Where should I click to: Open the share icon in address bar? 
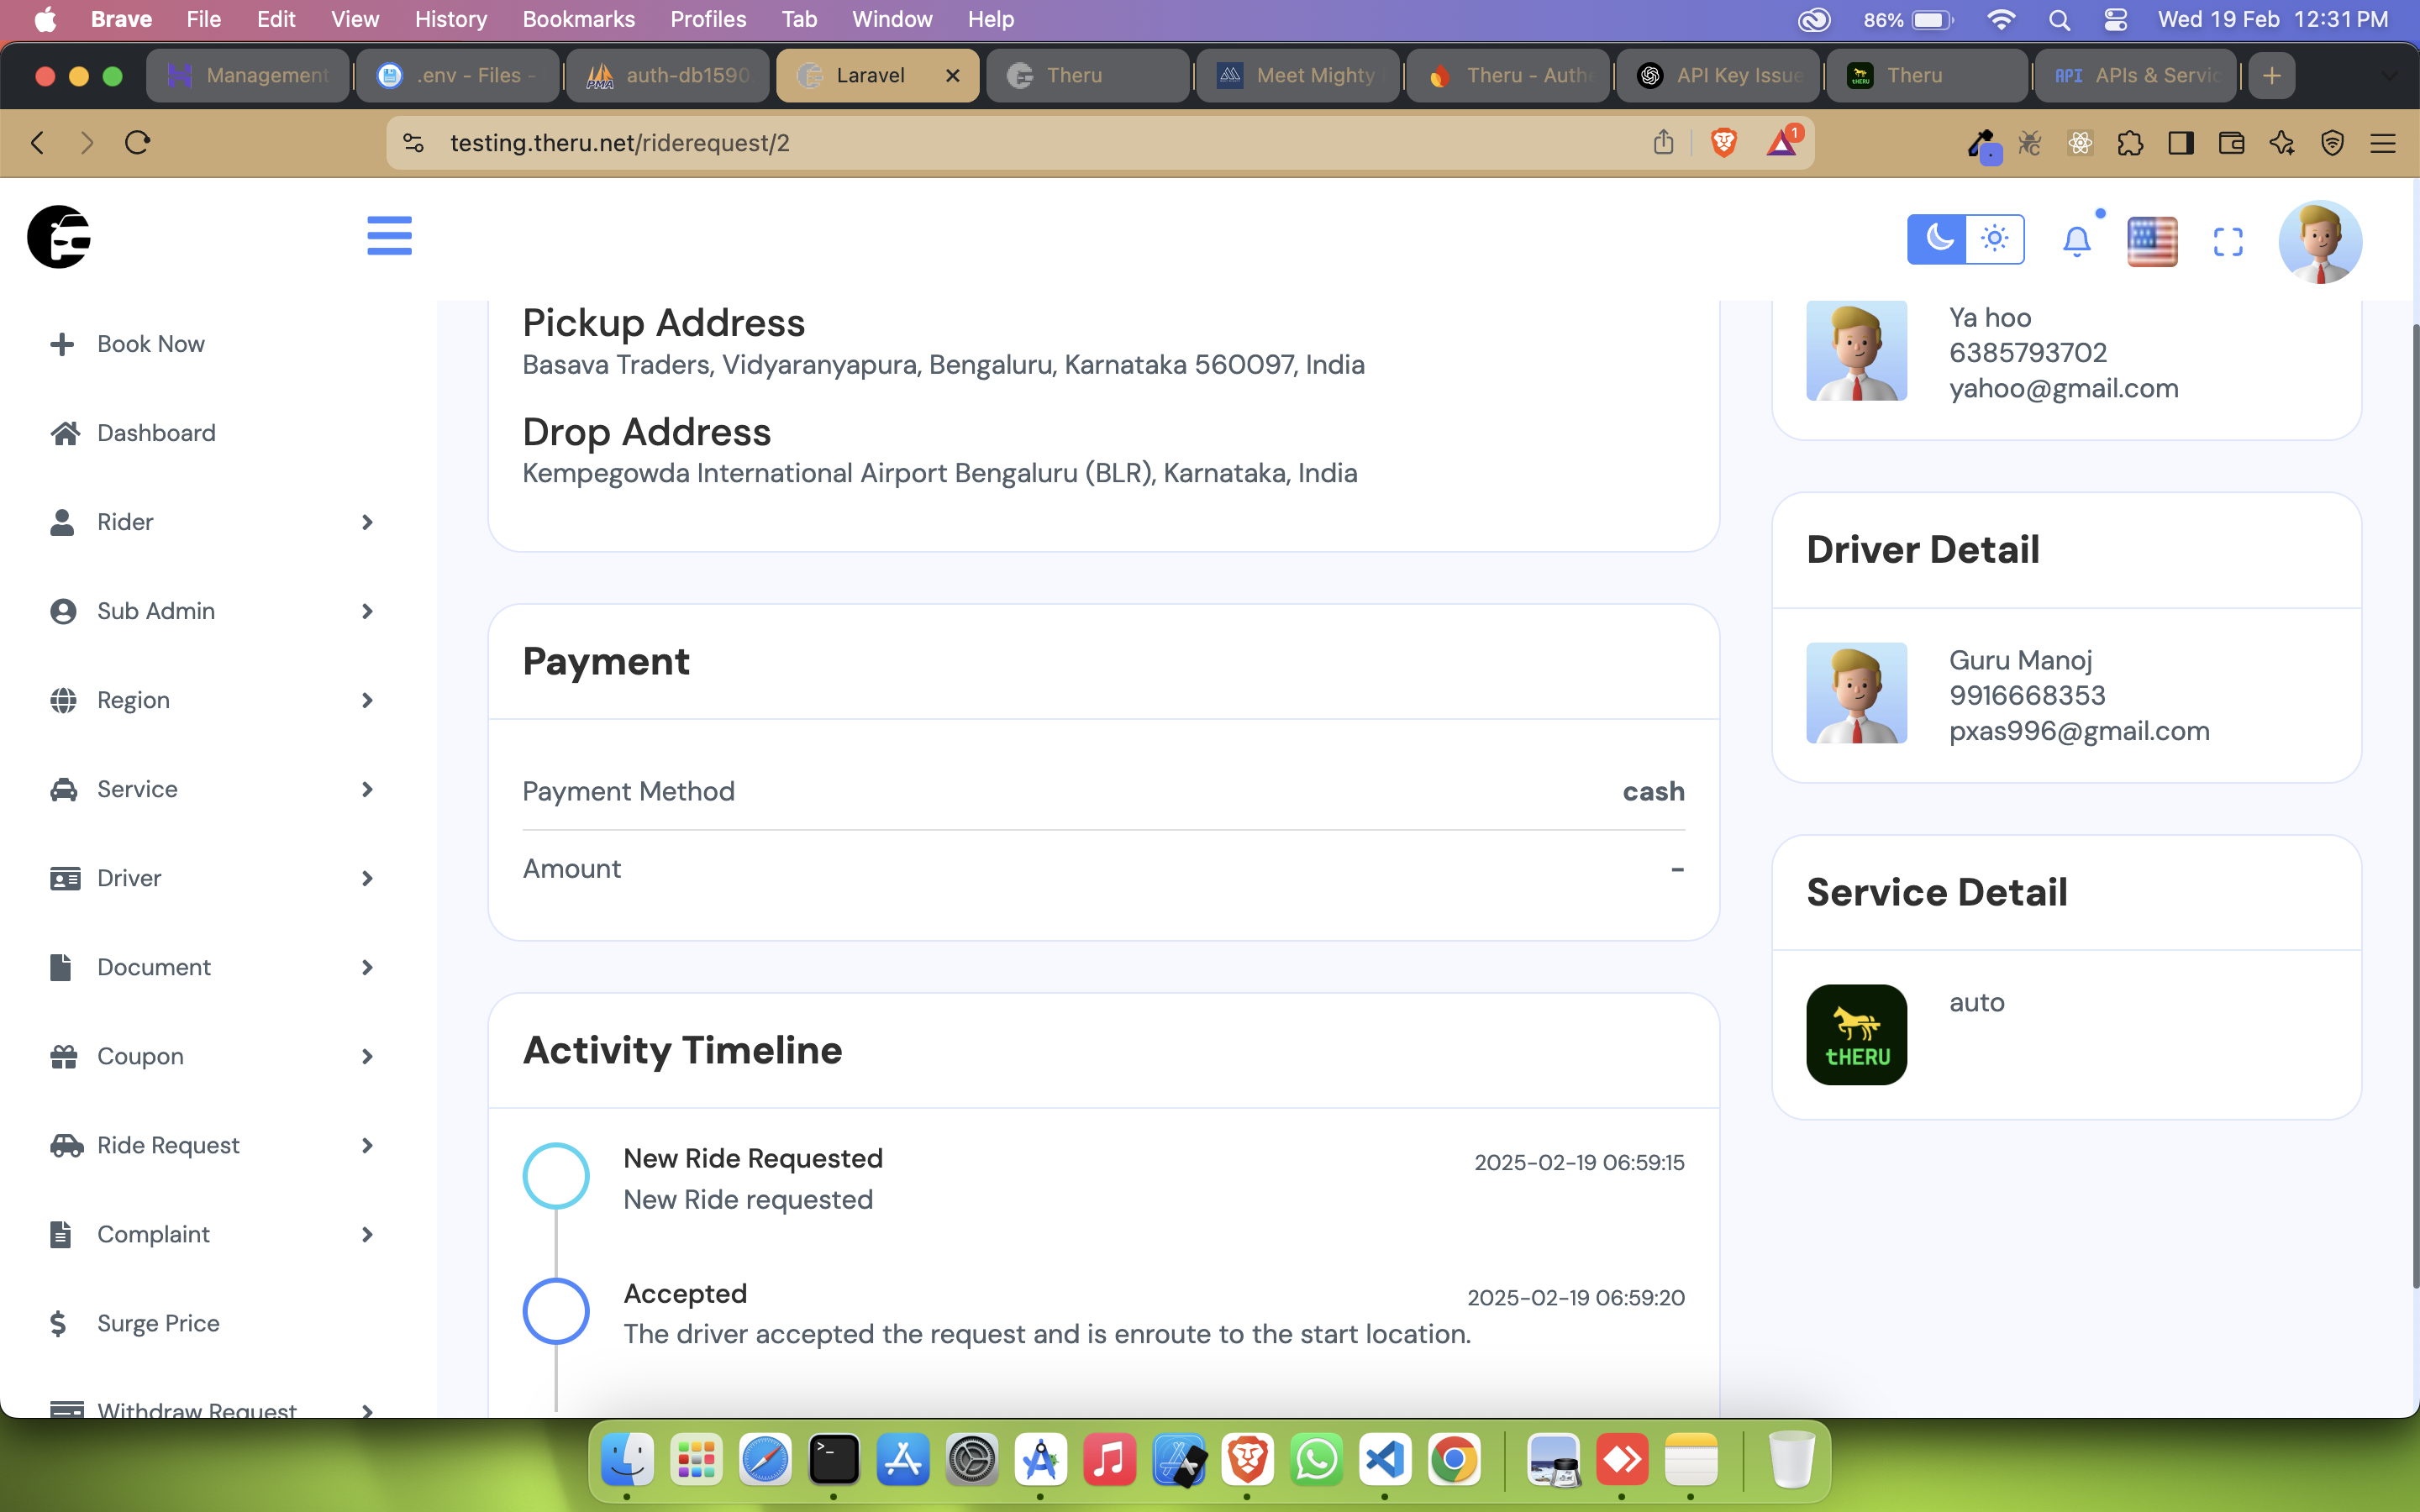coord(1663,143)
